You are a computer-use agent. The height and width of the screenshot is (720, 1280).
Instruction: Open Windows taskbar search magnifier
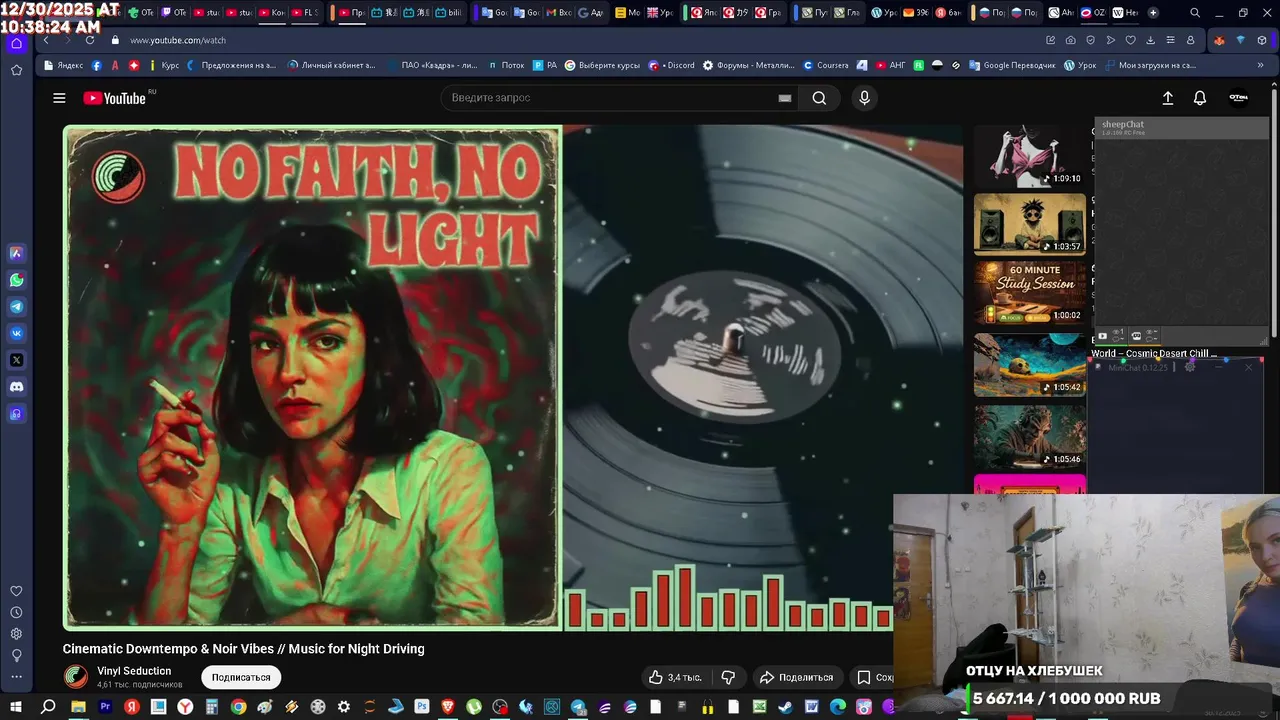pyautogui.click(x=48, y=707)
